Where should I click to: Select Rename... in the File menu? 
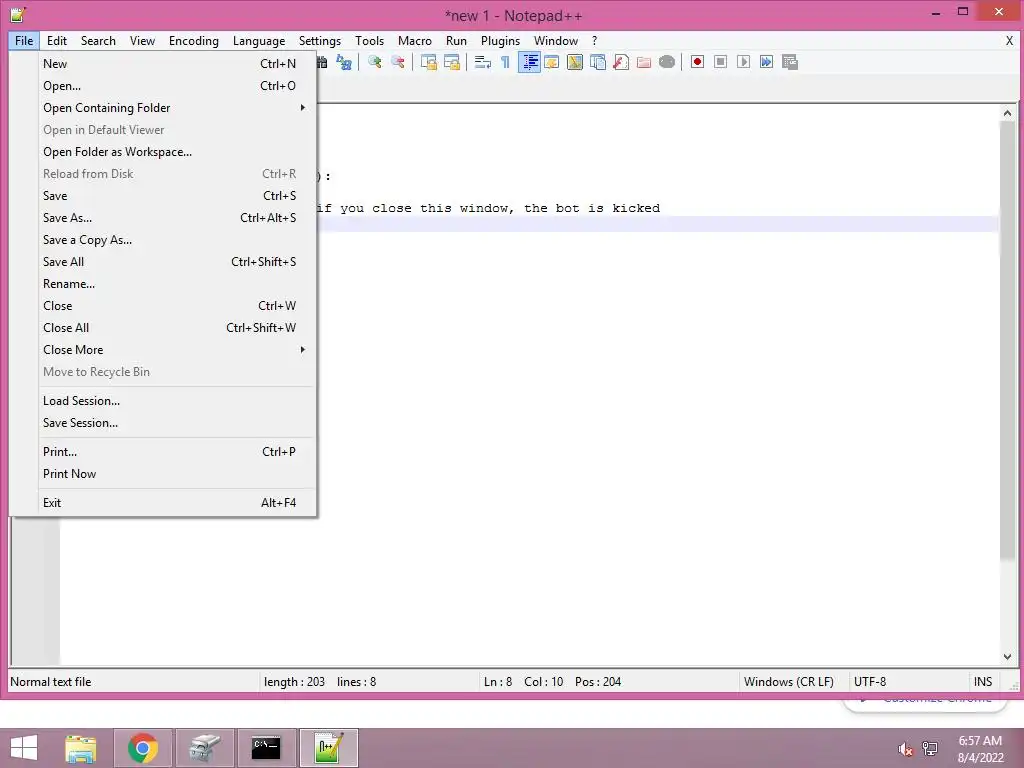[x=170, y=284]
